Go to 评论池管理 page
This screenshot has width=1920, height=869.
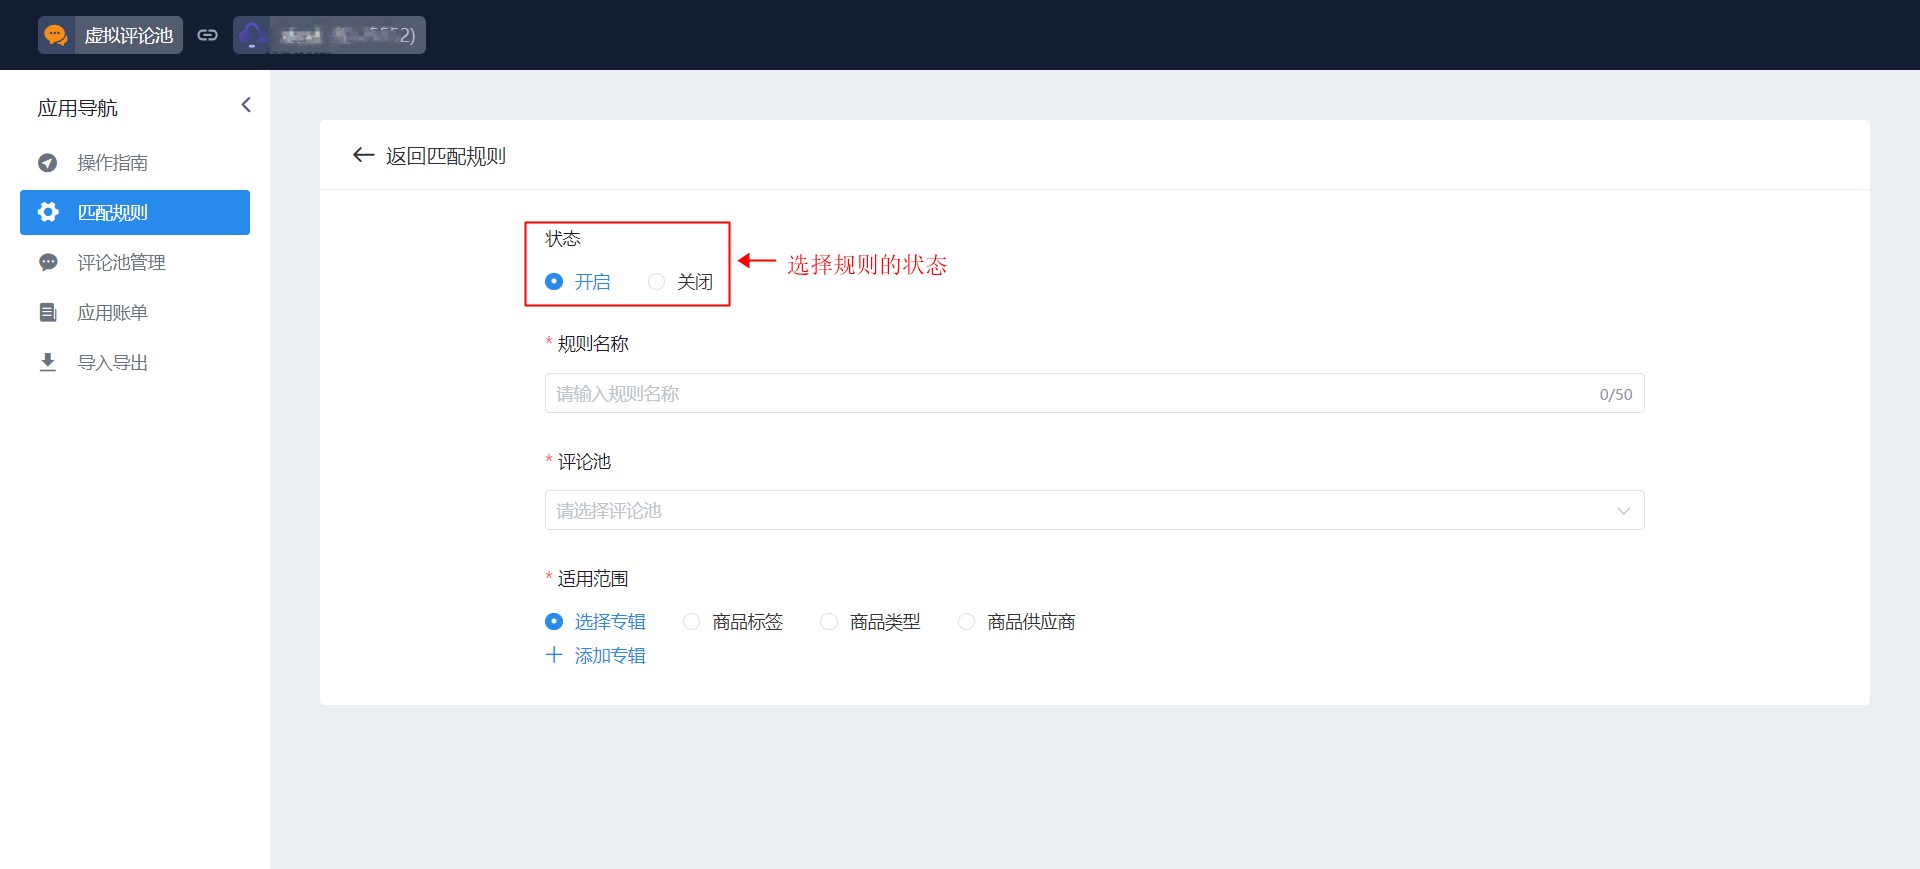click(x=135, y=263)
